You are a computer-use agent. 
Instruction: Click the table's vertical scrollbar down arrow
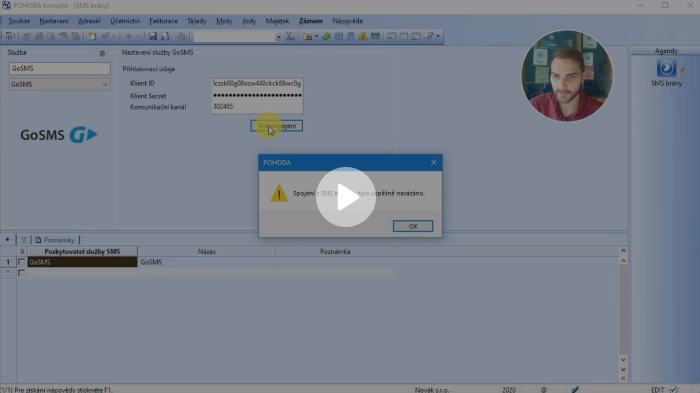click(623, 360)
